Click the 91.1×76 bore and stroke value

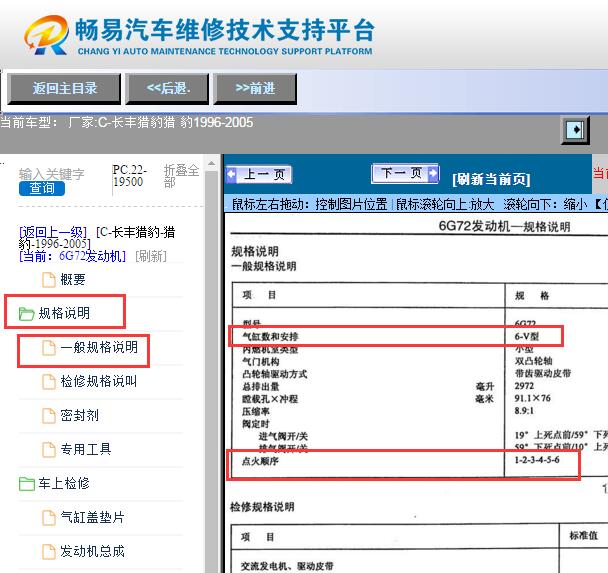point(532,398)
